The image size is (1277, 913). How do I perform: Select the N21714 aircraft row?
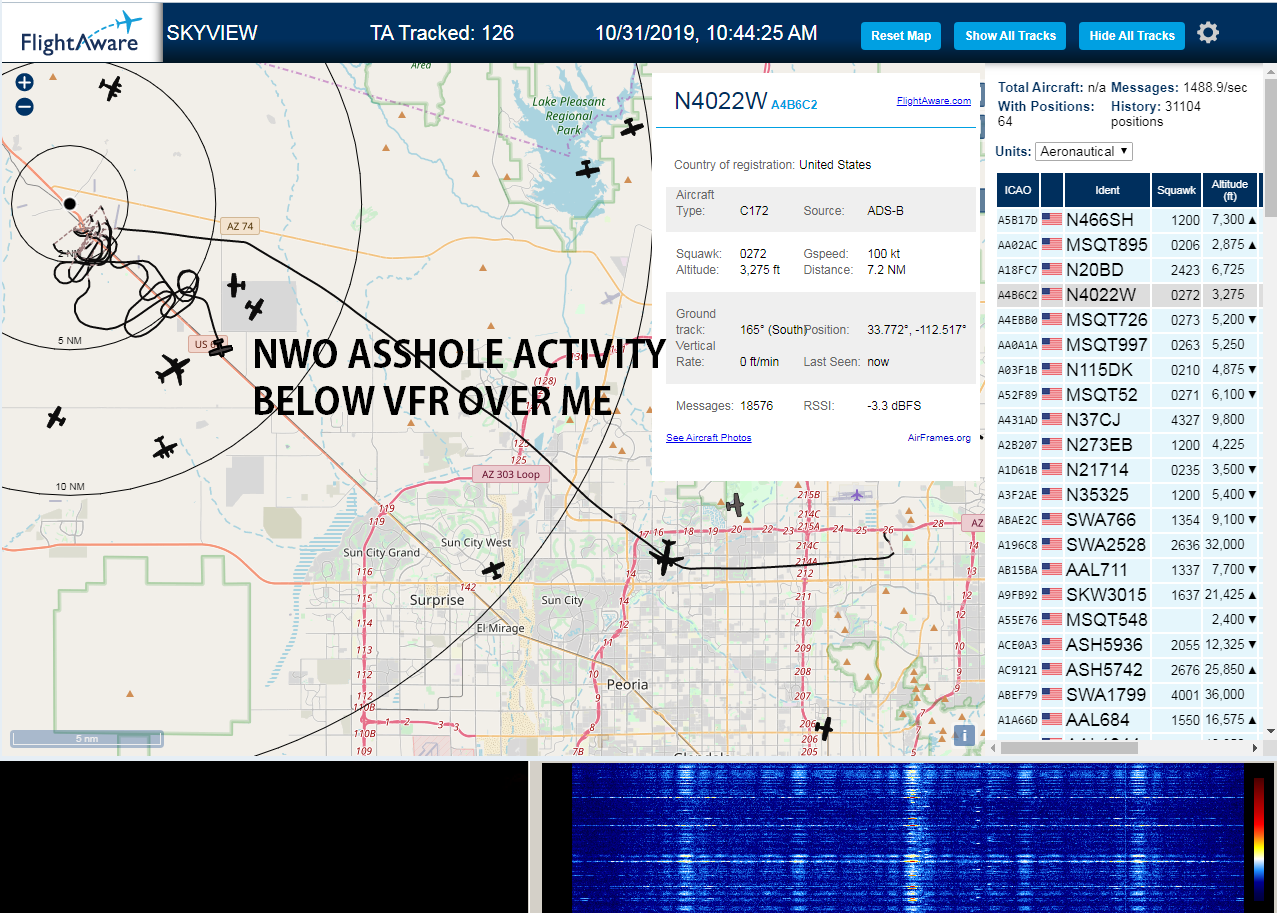pos(1128,469)
